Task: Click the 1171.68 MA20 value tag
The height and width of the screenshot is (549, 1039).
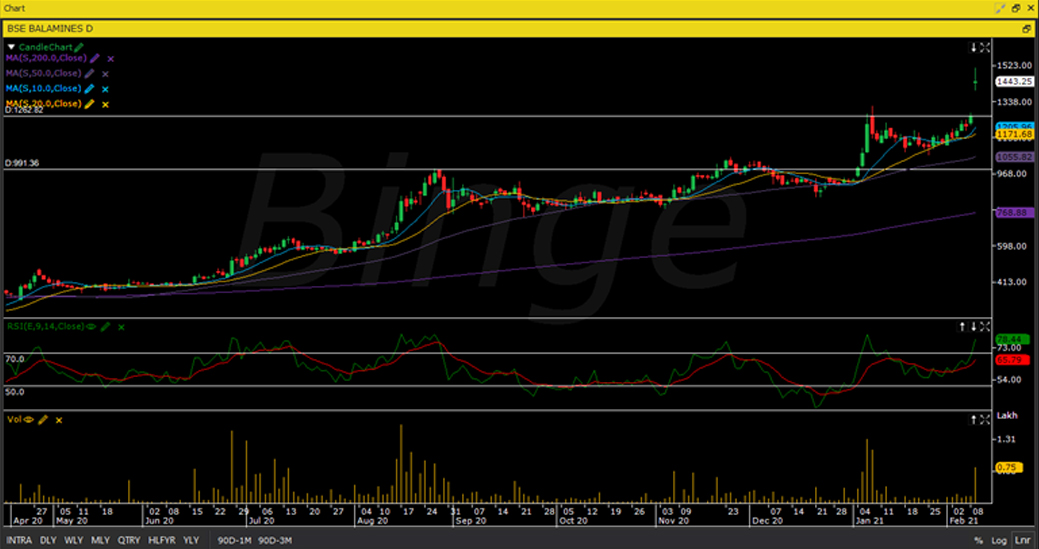Action: coord(1014,134)
